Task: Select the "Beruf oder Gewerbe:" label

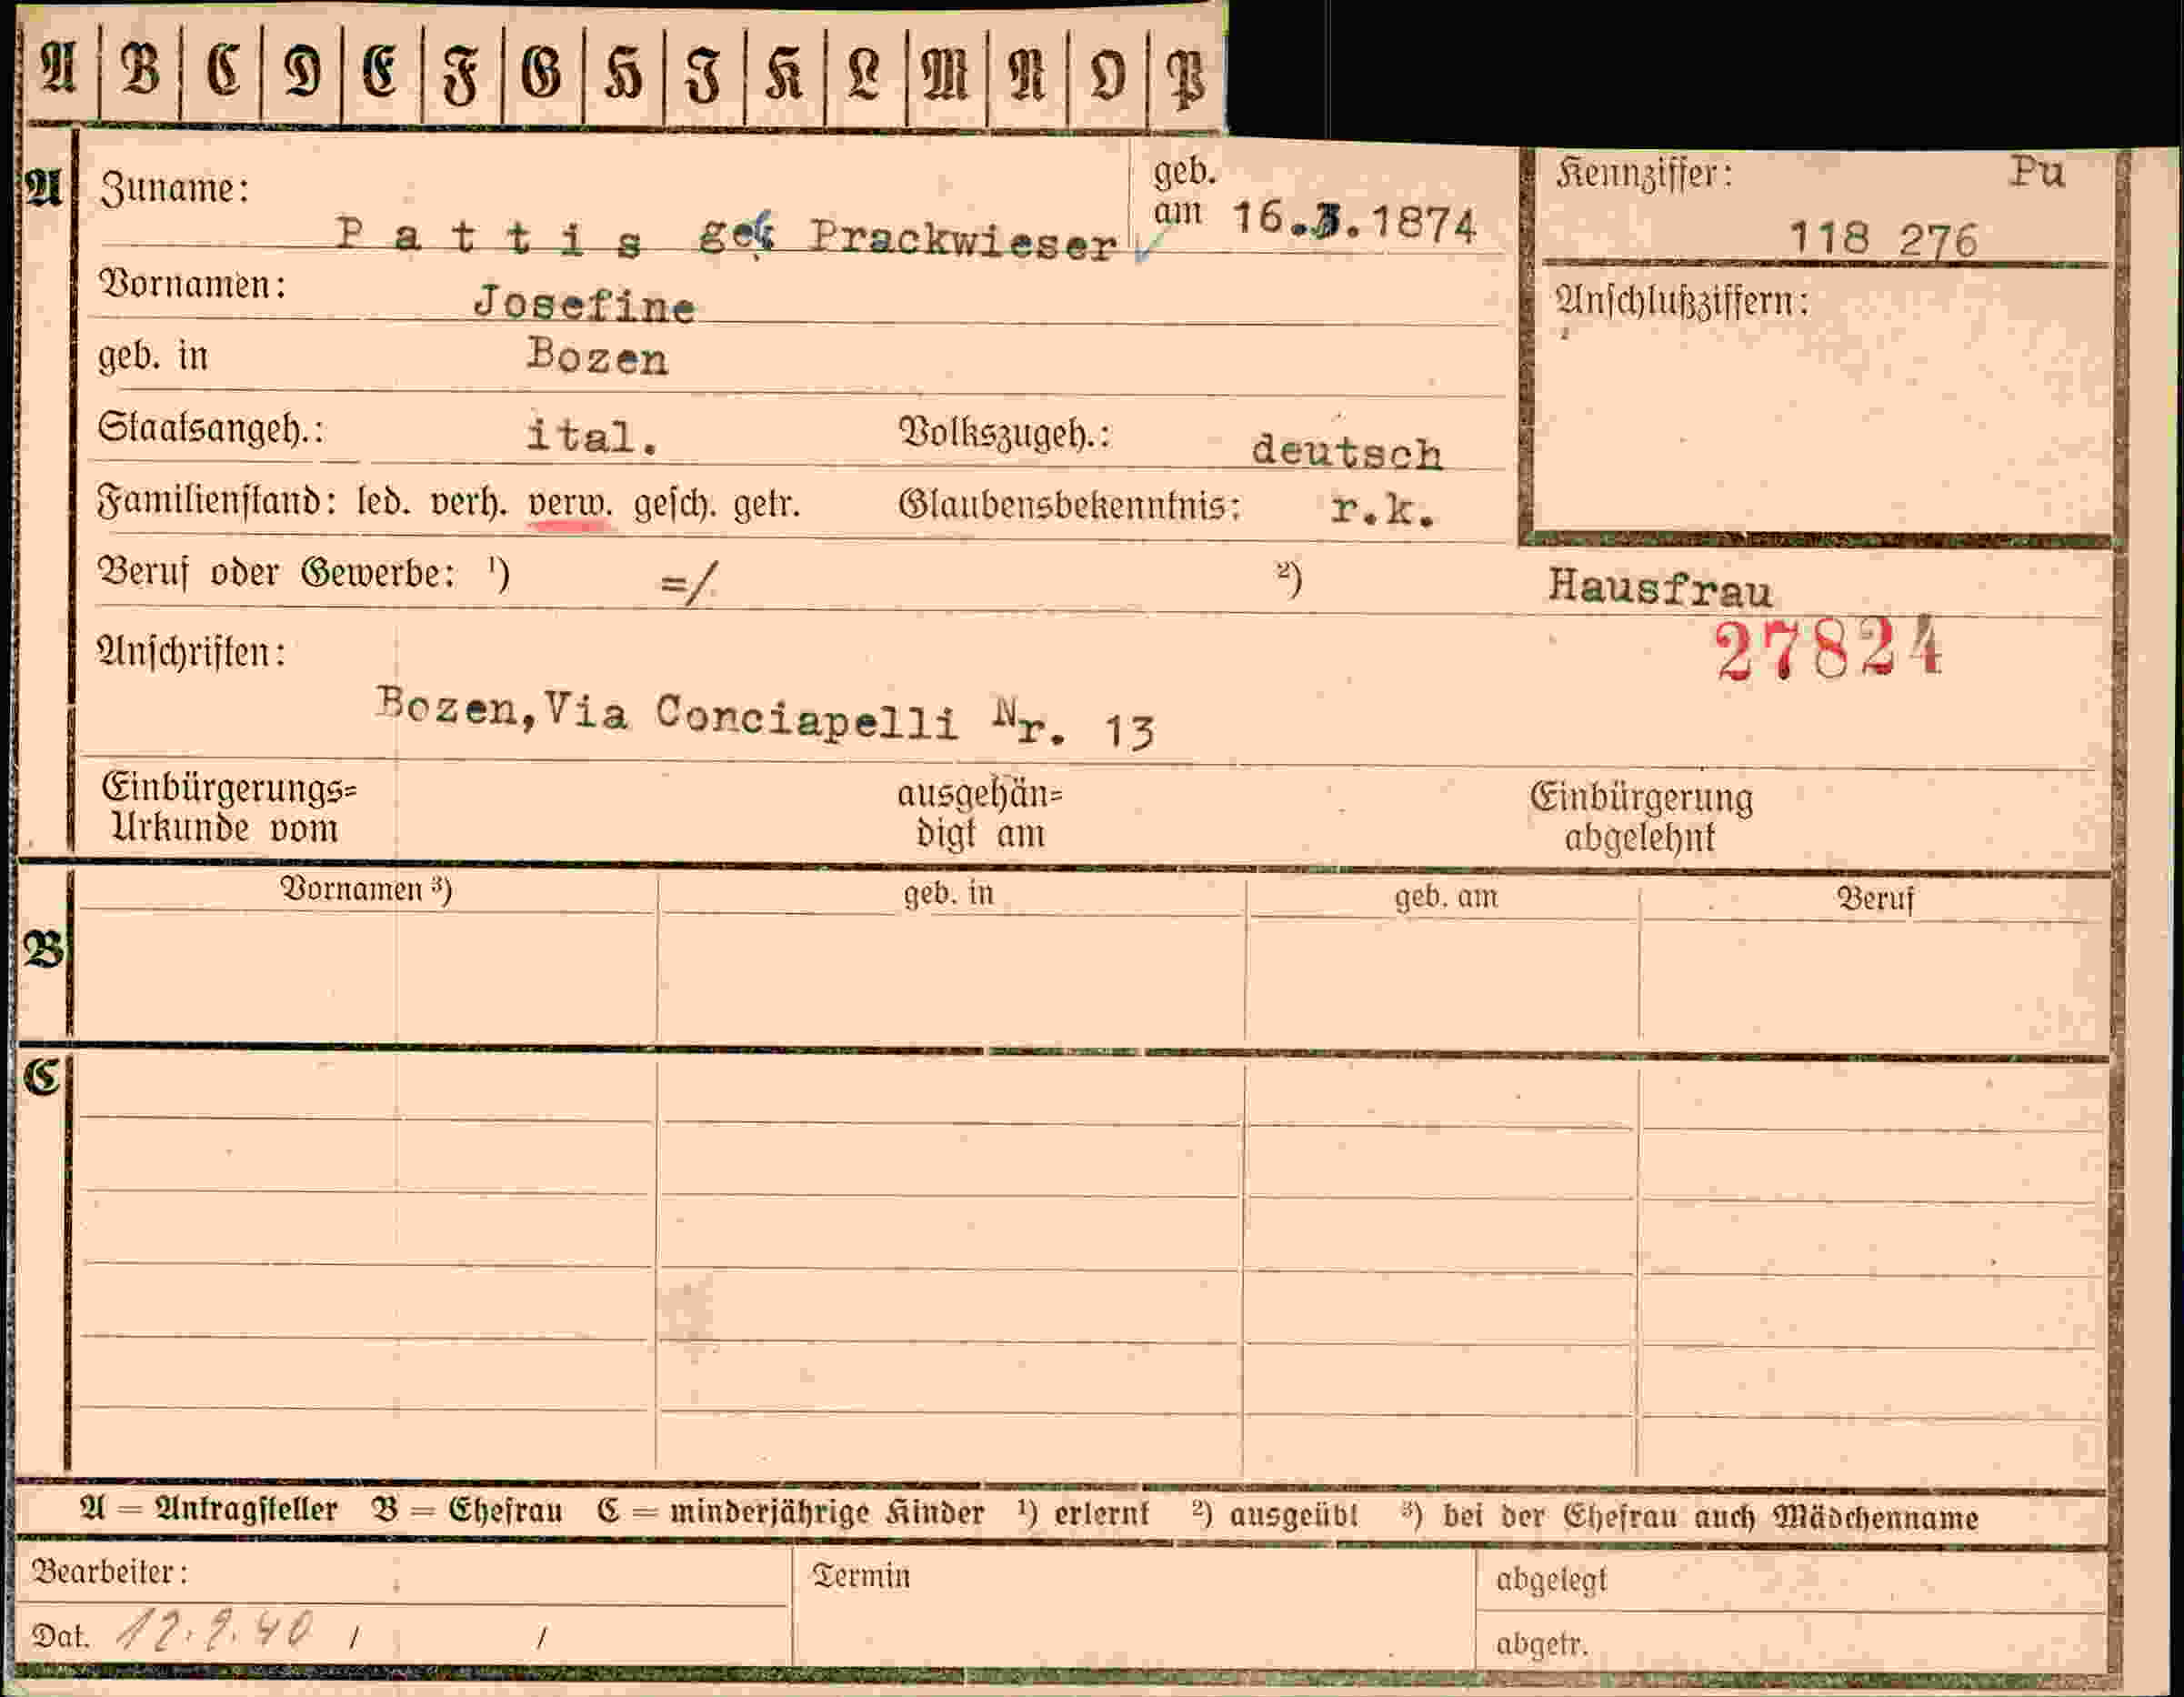Action: pos(276,573)
